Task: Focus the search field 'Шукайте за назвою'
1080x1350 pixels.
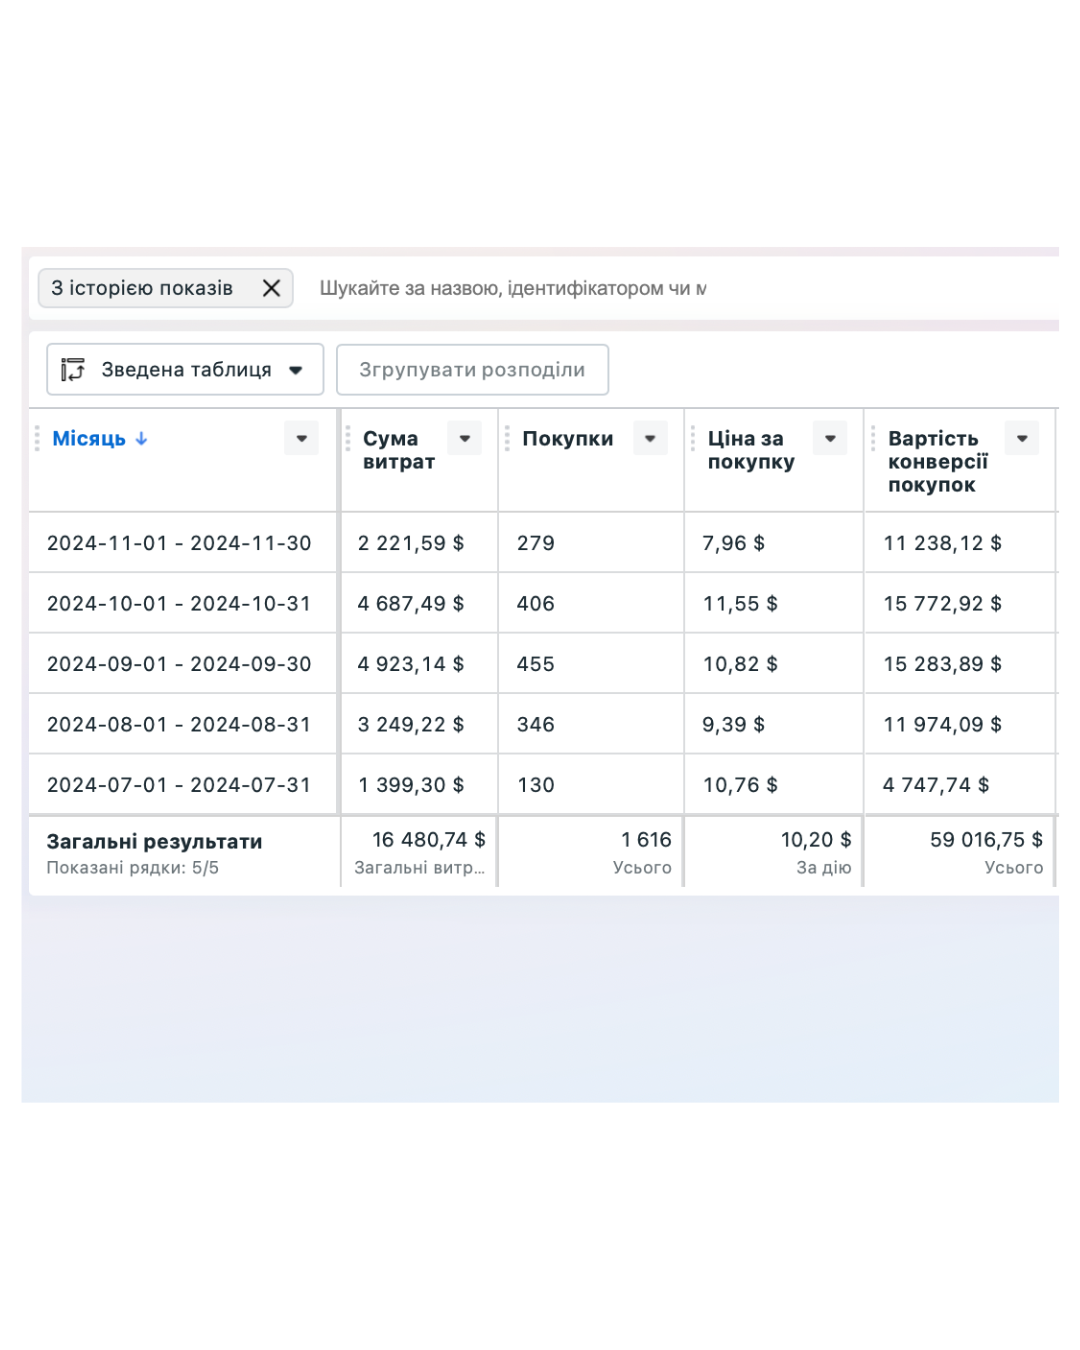Action: tap(512, 288)
